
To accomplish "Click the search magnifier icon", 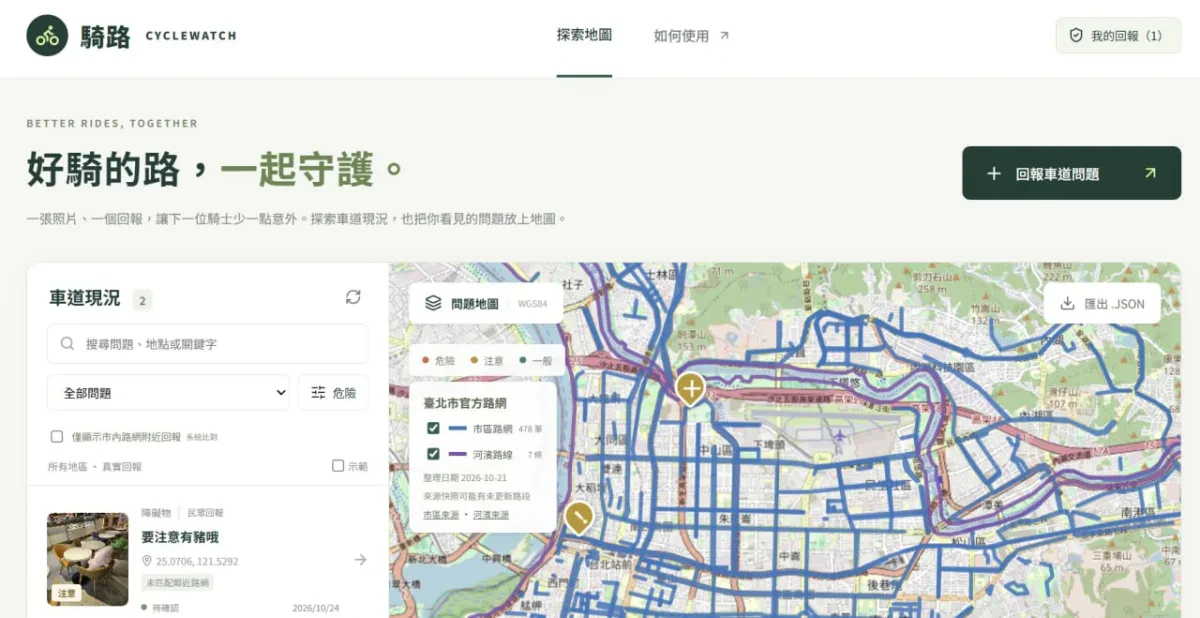I will pos(68,344).
